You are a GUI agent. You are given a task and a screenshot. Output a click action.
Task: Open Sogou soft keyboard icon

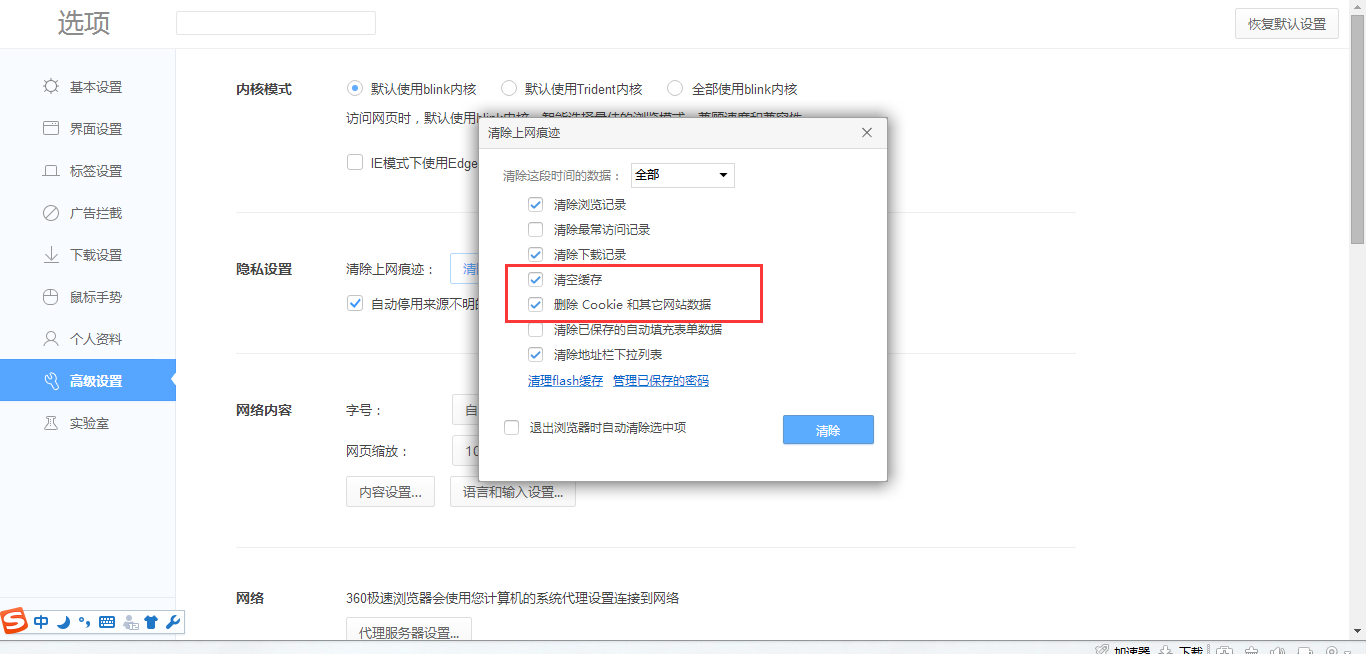[x=107, y=622]
